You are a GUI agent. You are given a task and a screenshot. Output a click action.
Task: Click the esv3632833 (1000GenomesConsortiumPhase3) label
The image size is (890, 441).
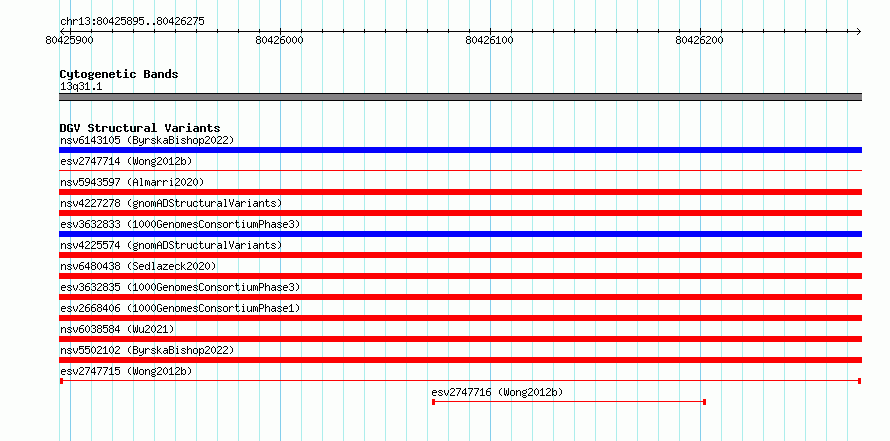tap(180, 224)
